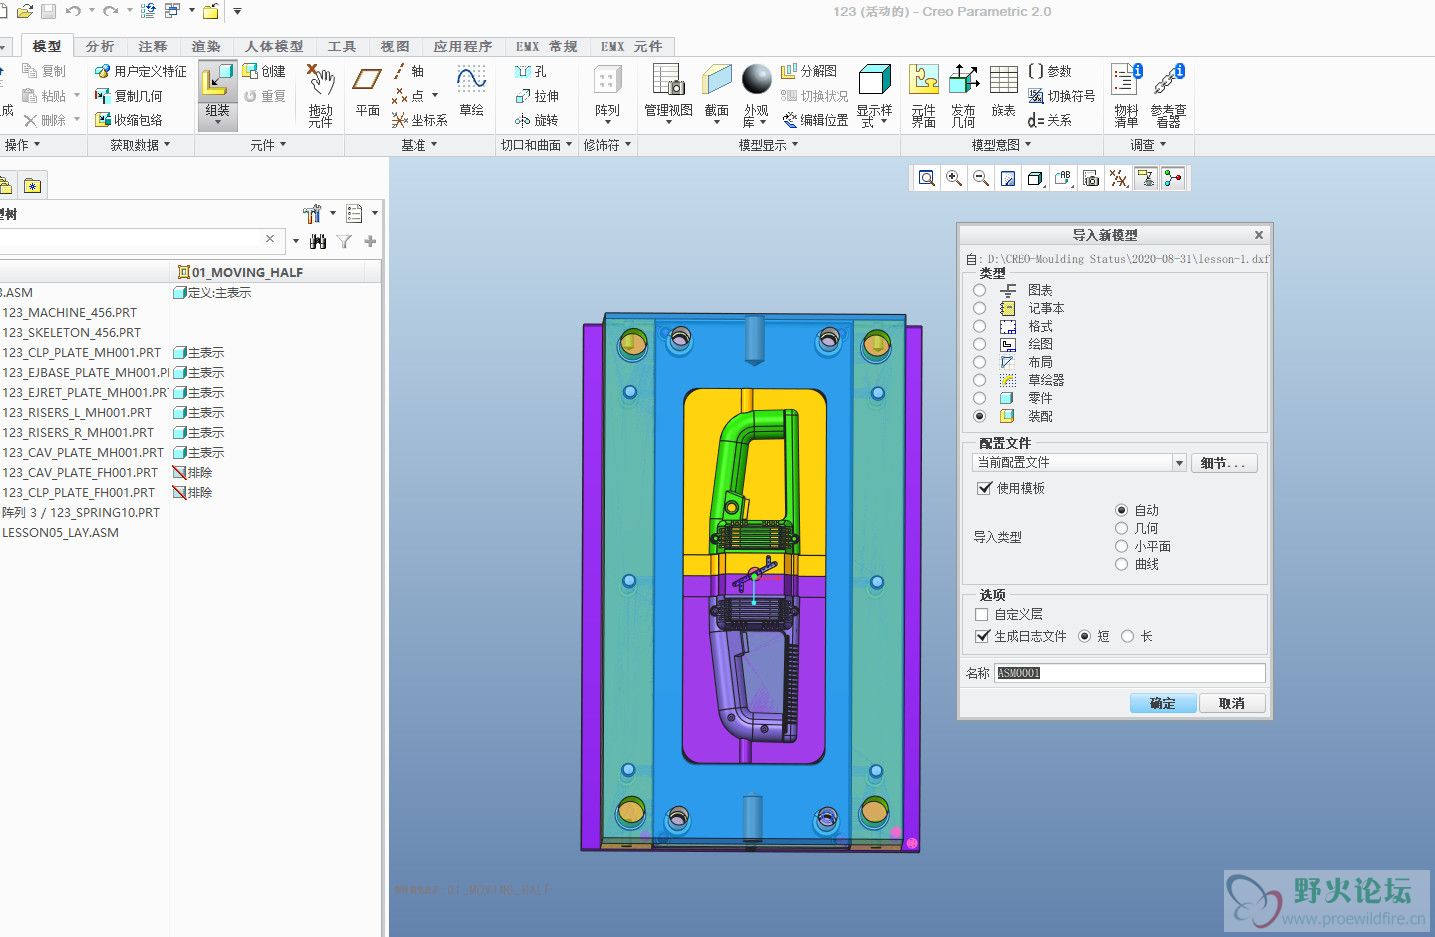Click the Zoom In magnifier icon
This screenshot has height=937, width=1435.
(954, 178)
